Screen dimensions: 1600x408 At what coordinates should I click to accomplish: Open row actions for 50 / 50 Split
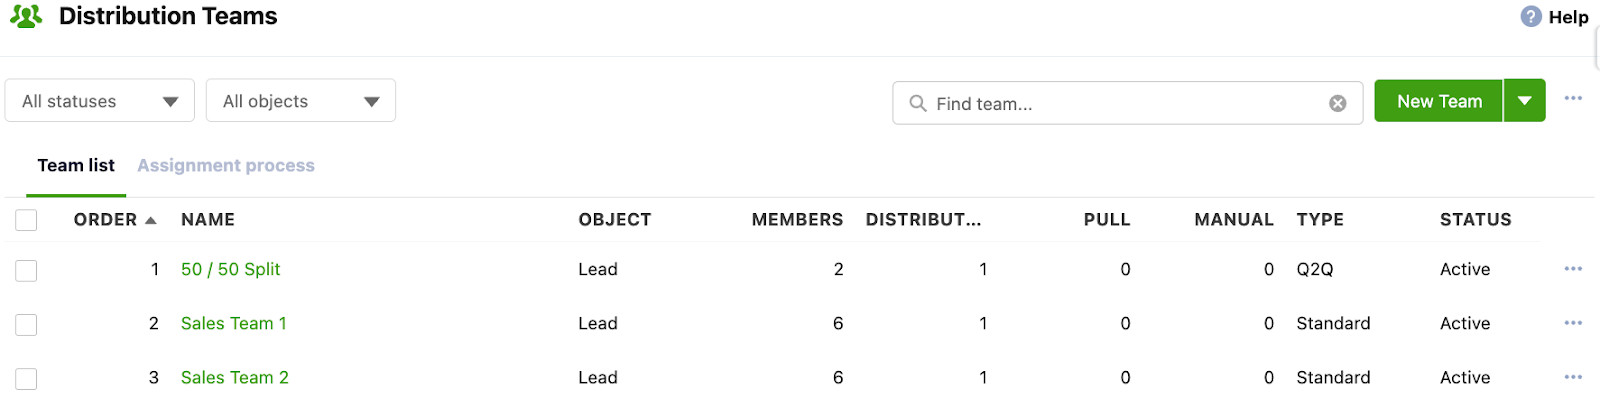(x=1573, y=269)
